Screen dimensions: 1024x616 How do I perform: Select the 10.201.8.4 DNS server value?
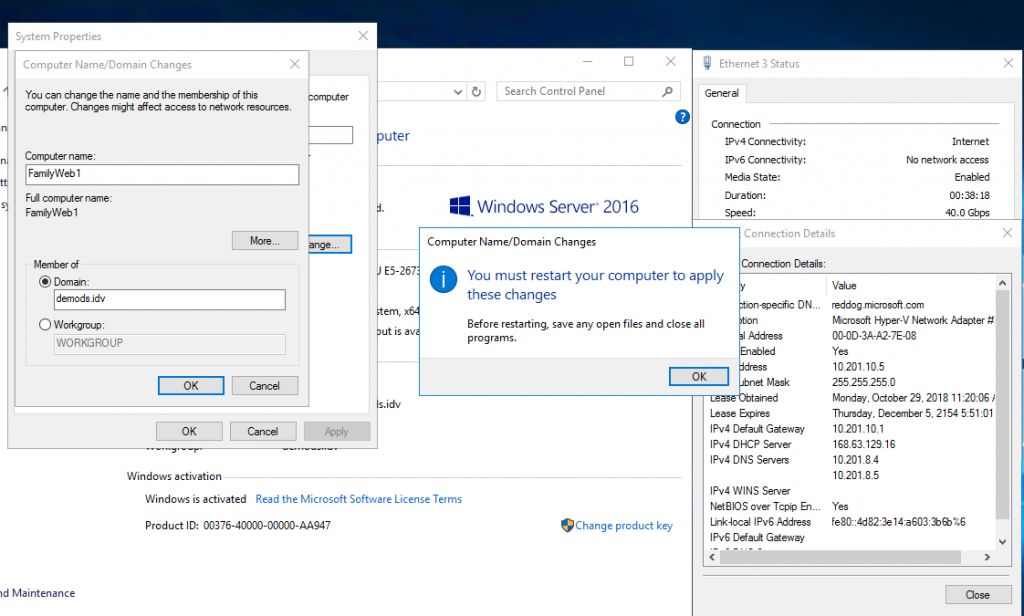tap(856, 461)
